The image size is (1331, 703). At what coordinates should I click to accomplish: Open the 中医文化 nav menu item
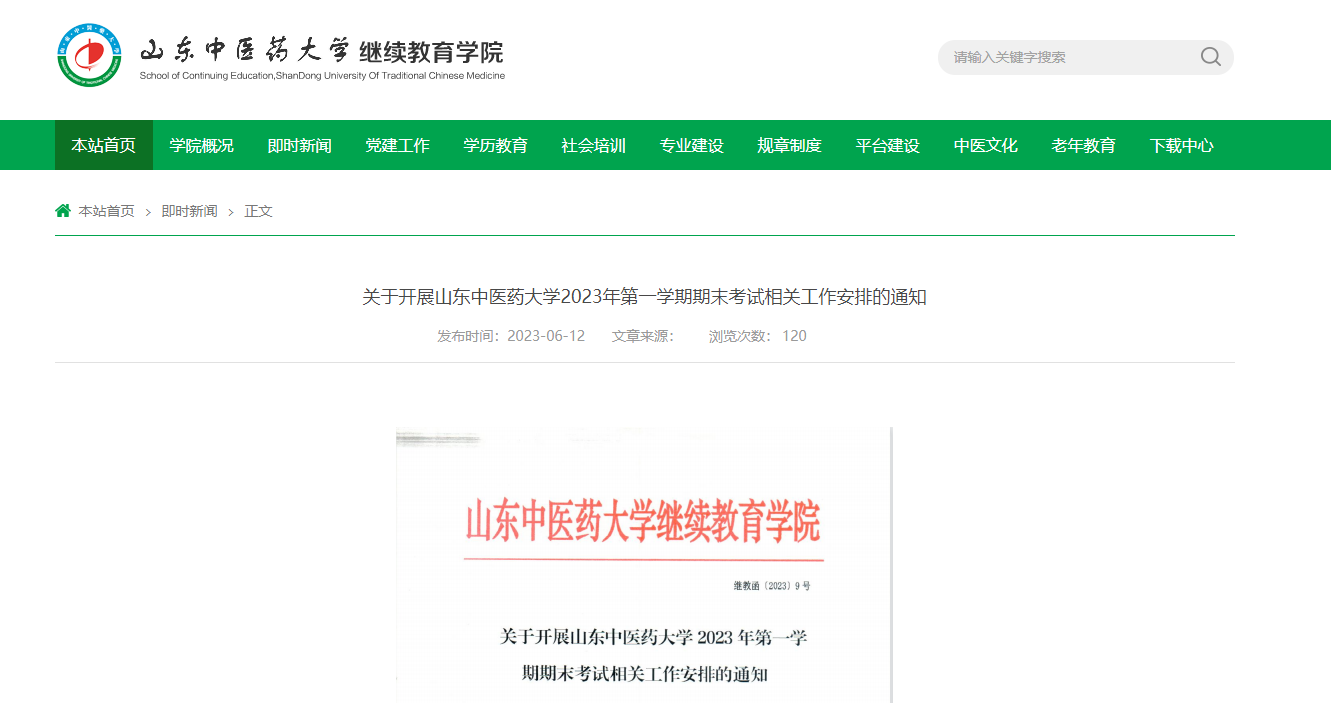tap(986, 145)
